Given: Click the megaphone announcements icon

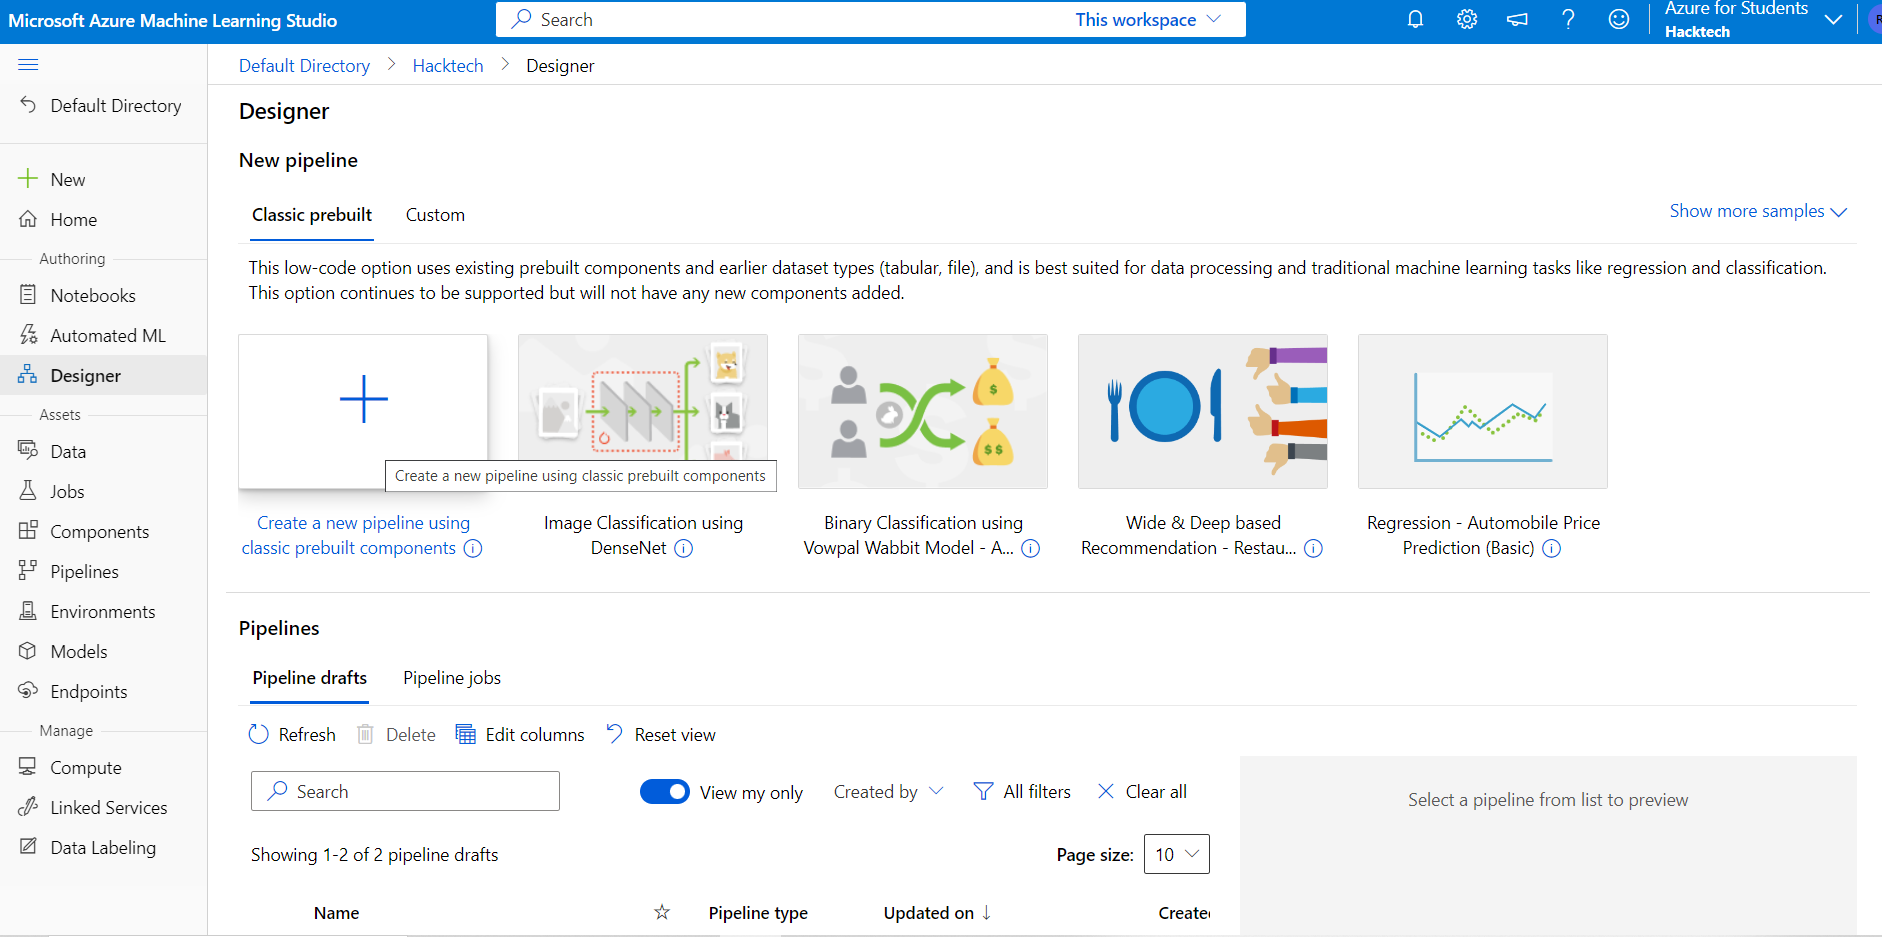Looking at the screenshot, I should point(1517,19).
